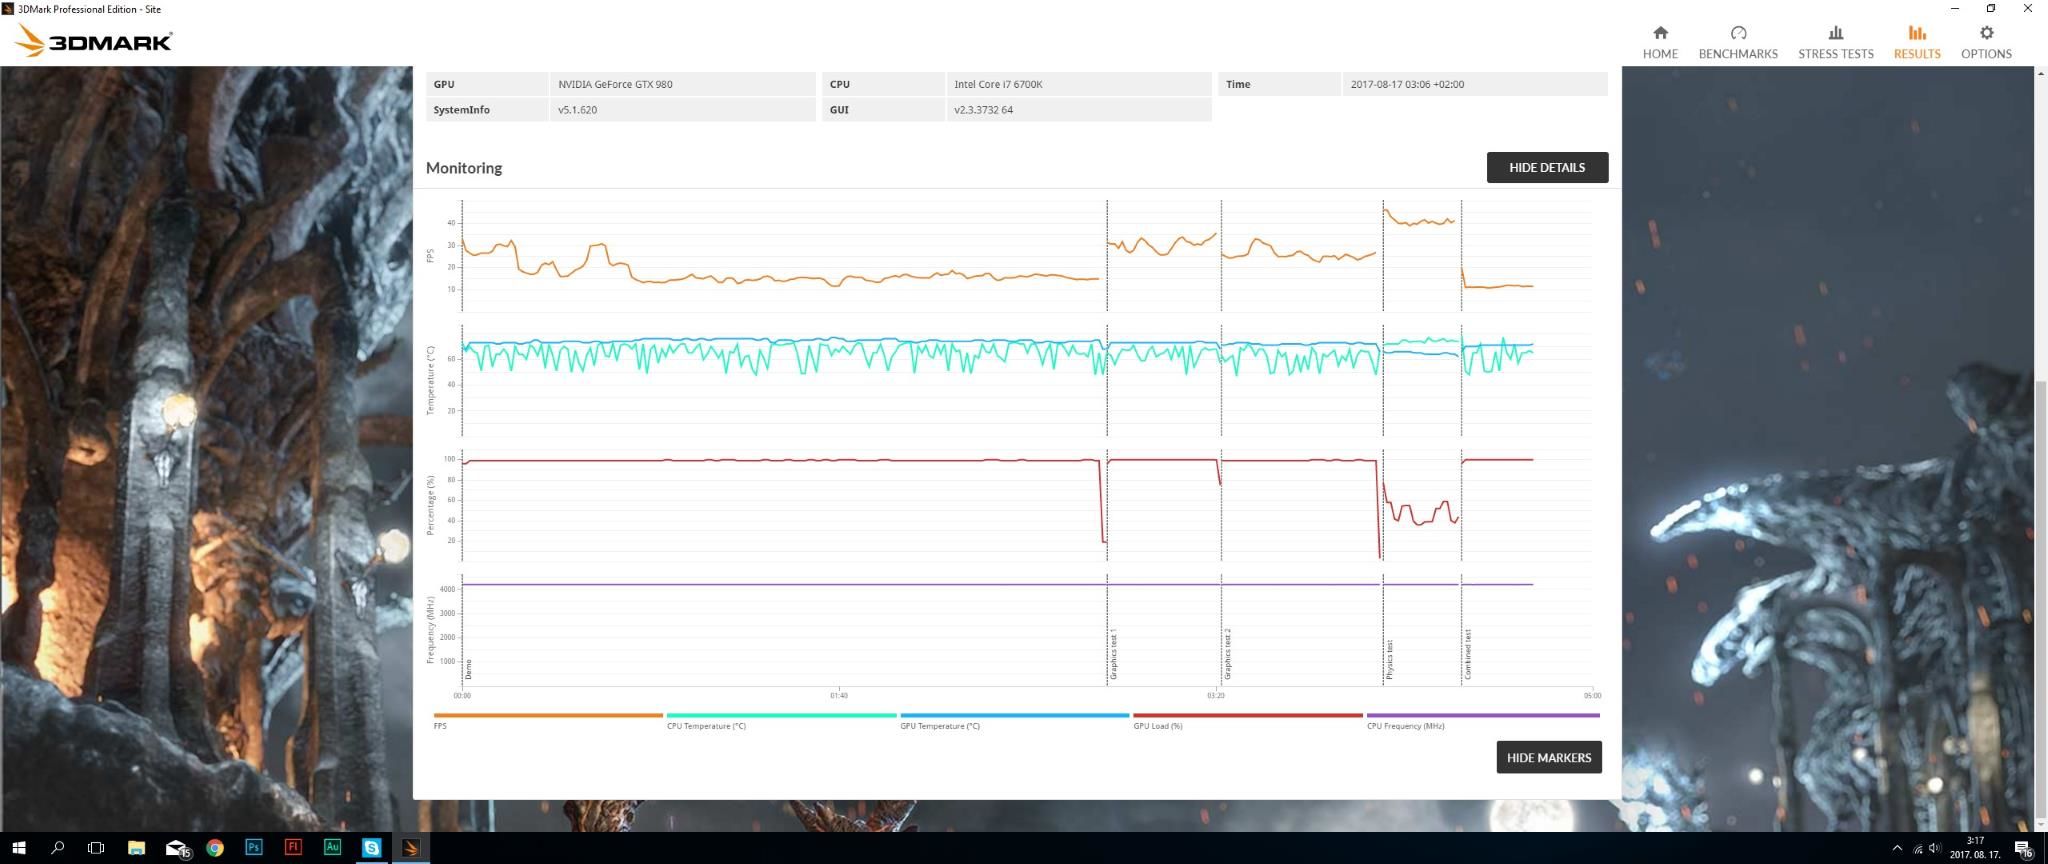Click the 3DMark taskbar icon
Screen dimensions: 2048x864
click(410, 848)
